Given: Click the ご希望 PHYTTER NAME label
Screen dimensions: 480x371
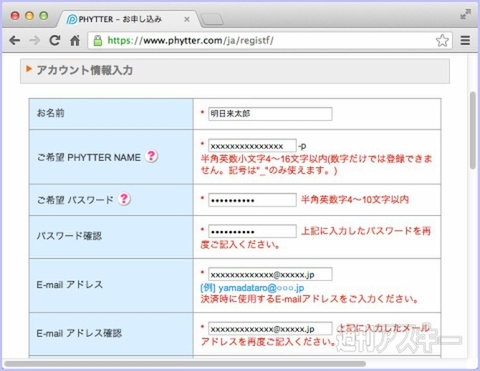Looking at the screenshot, I should (89, 157).
